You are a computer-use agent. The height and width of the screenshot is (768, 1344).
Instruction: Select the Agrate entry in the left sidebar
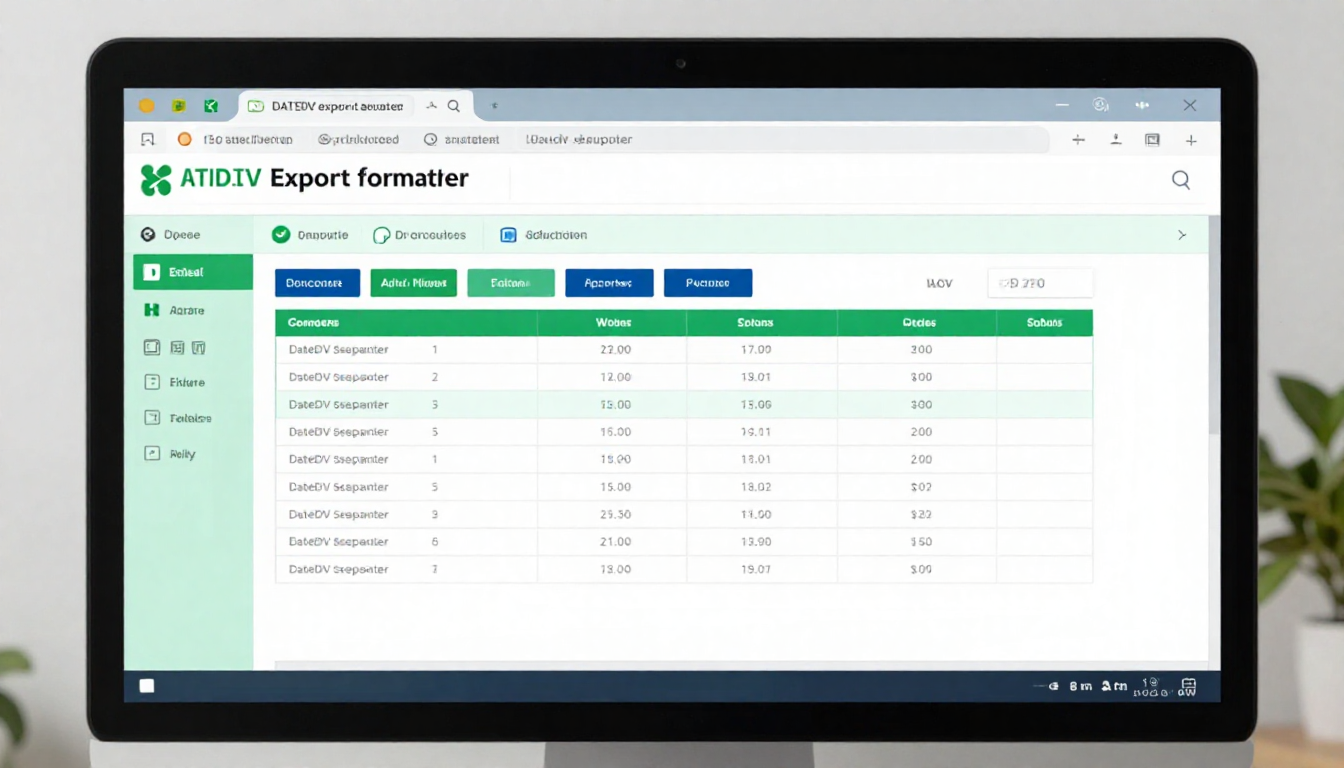190,310
